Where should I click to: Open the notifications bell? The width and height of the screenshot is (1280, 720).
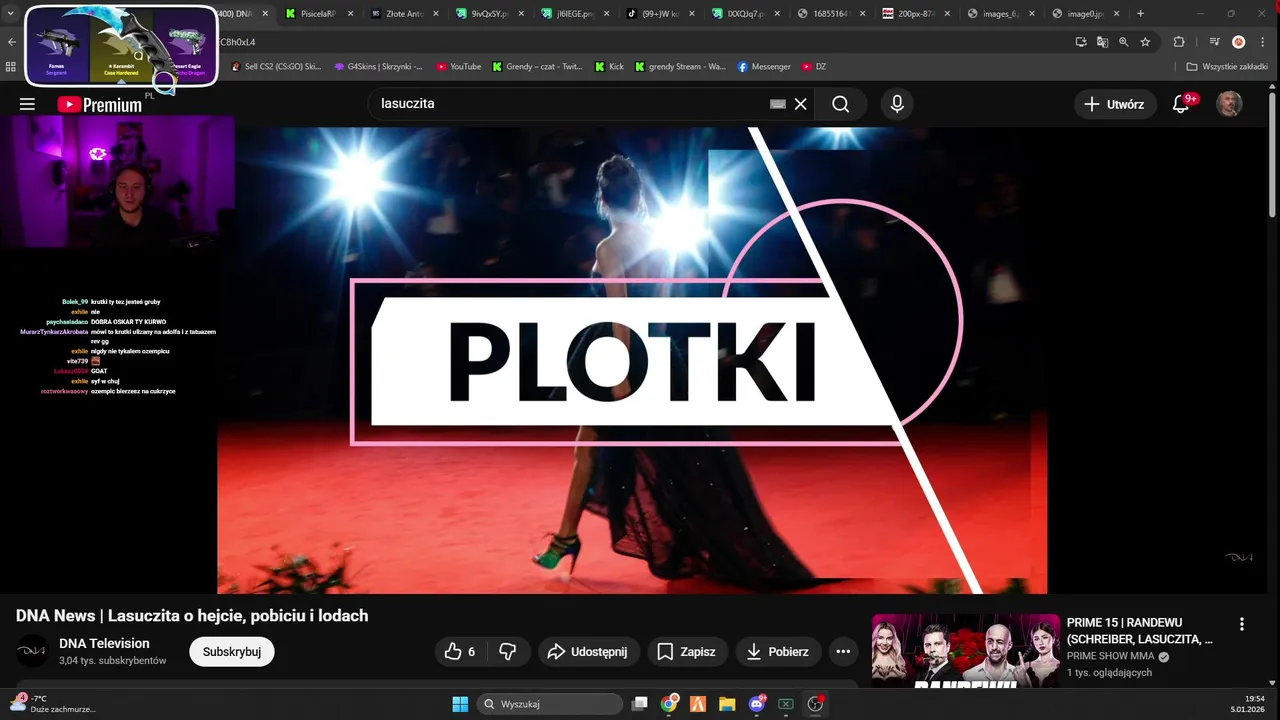[1180, 104]
